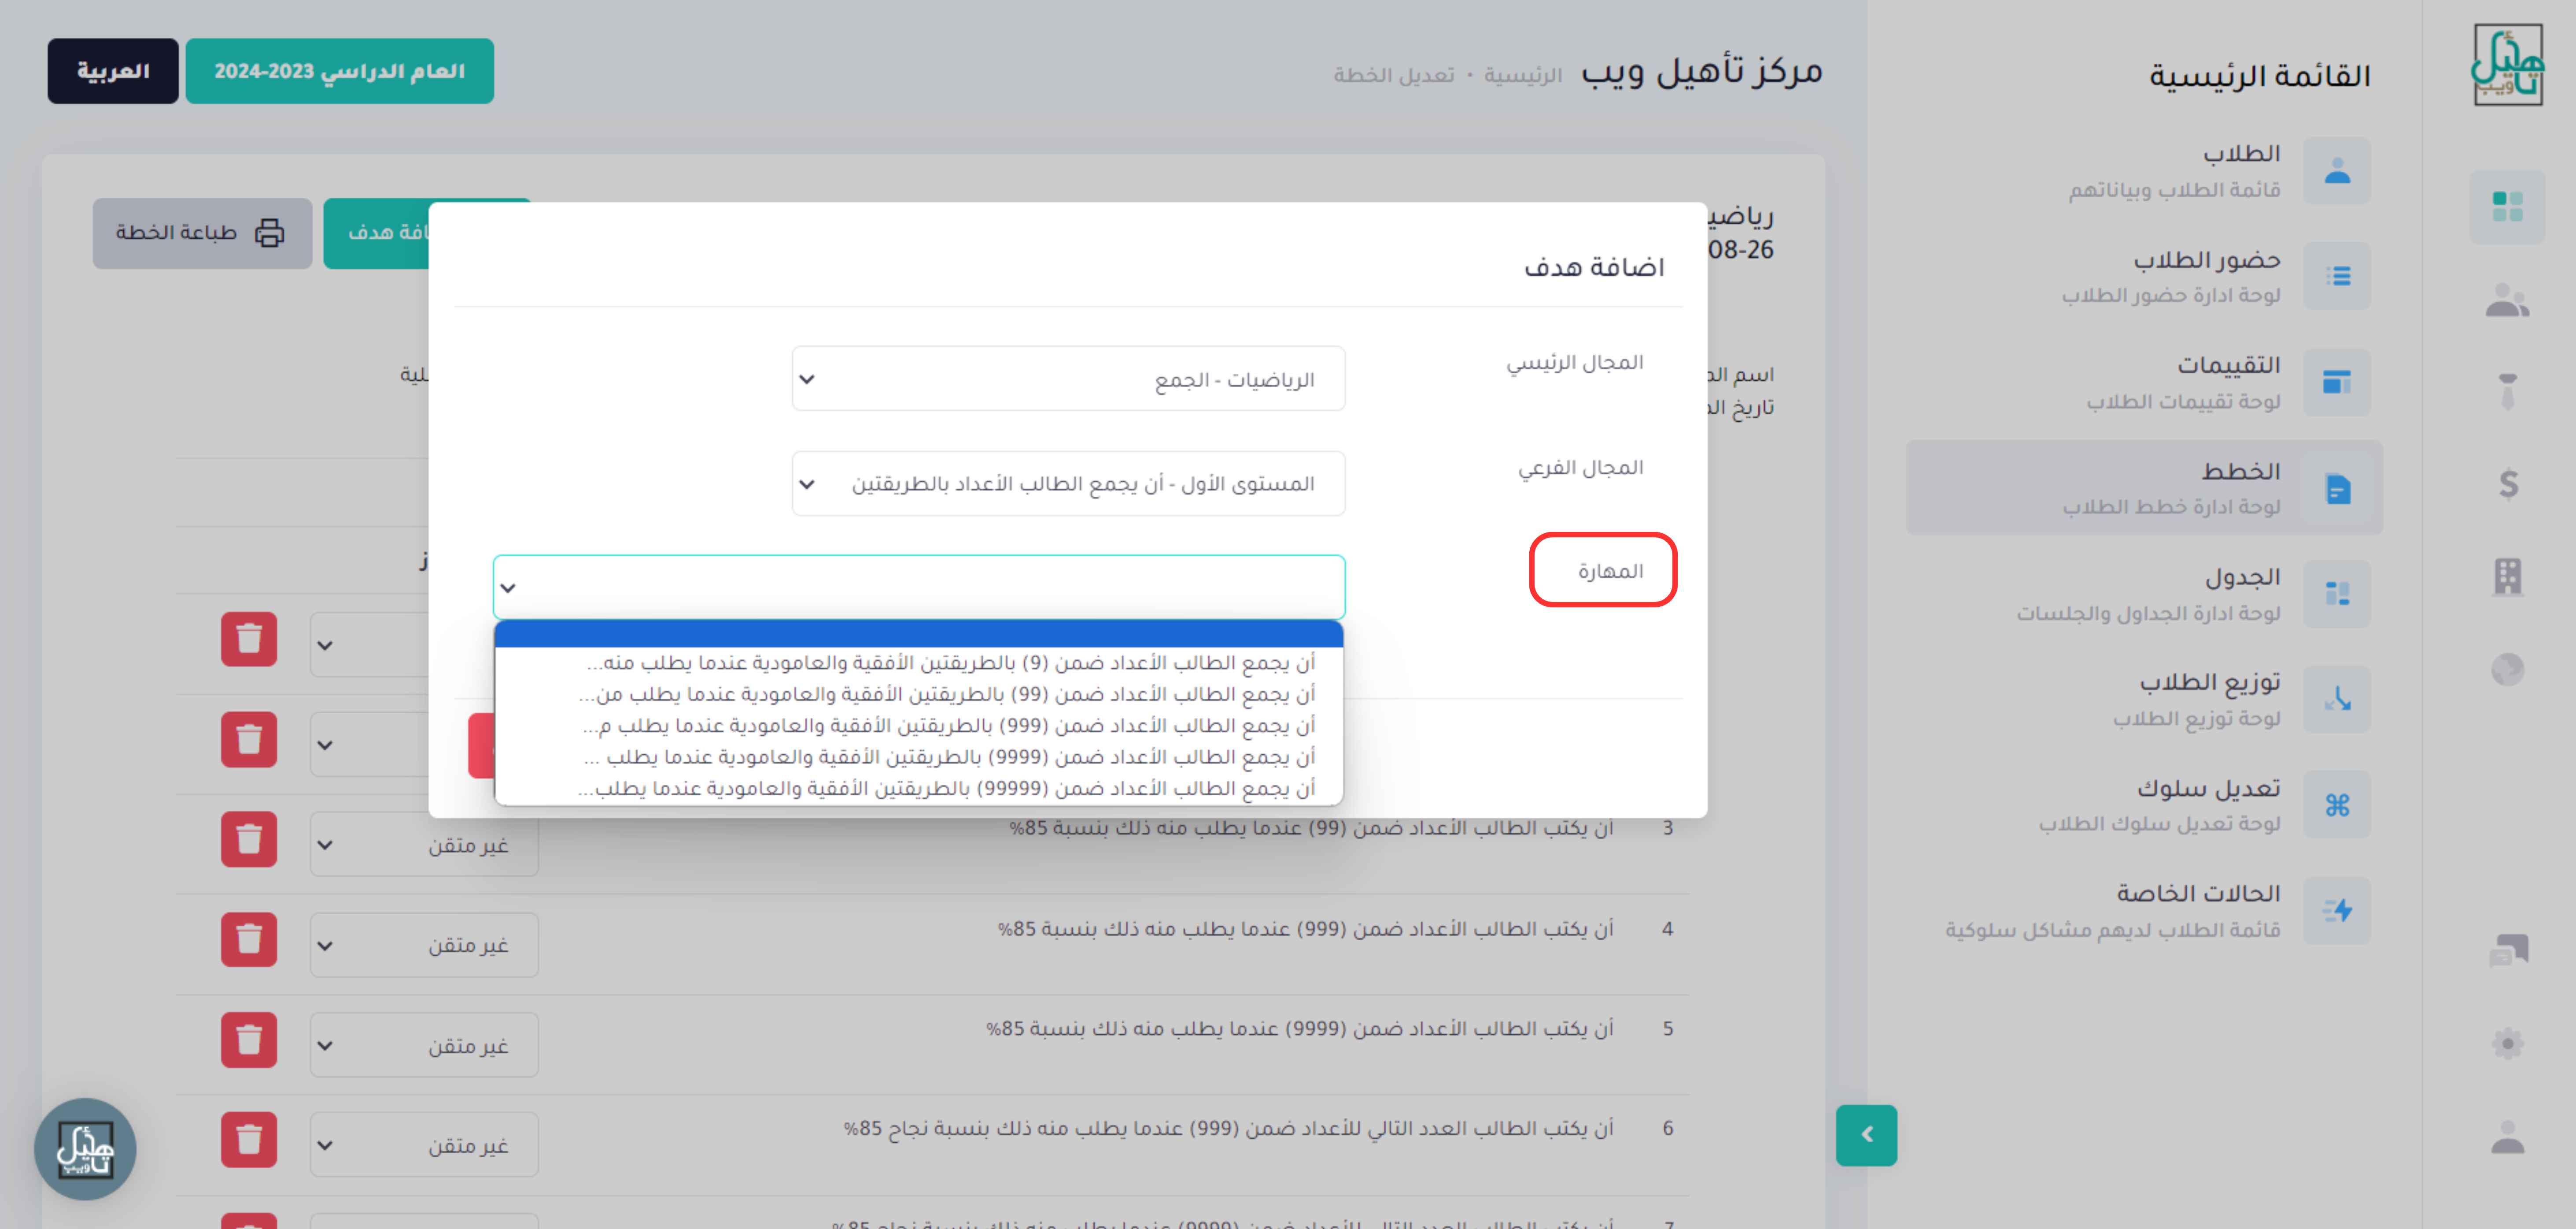Image resolution: width=2576 pixels, height=1229 pixels.
Task: Click the Assessments layout icon
Action: [2337, 382]
